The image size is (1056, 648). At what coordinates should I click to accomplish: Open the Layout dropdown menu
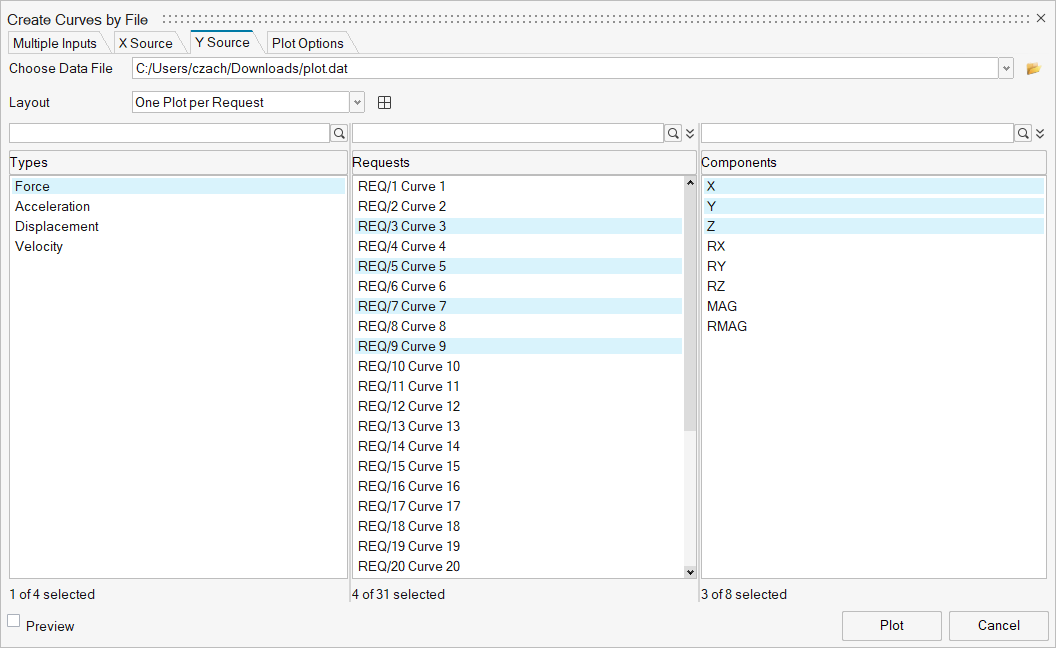(x=357, y=103)
